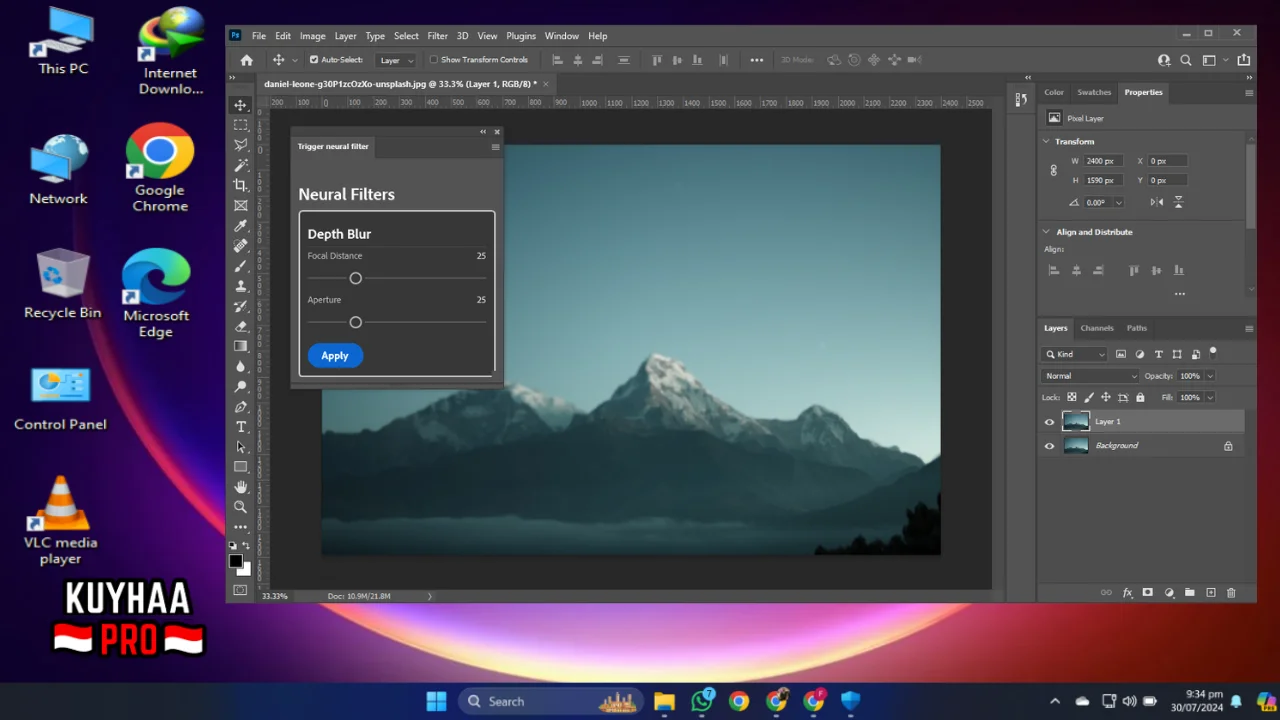Image resolution: width=1280 pixels, height=720 pixels.
Task: Toggle Lock all padlock in the Lock row
Action: tap(1140, 397)
